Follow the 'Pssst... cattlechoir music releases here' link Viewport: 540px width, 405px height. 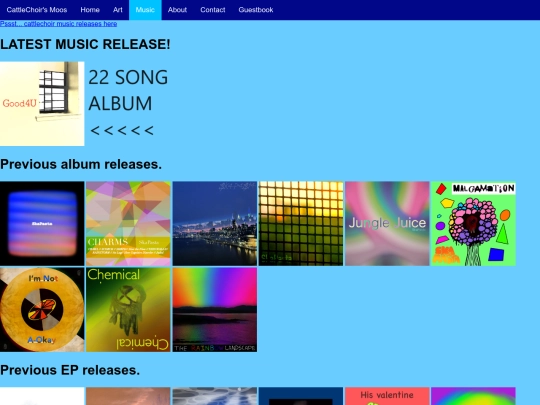pos(59,24)
